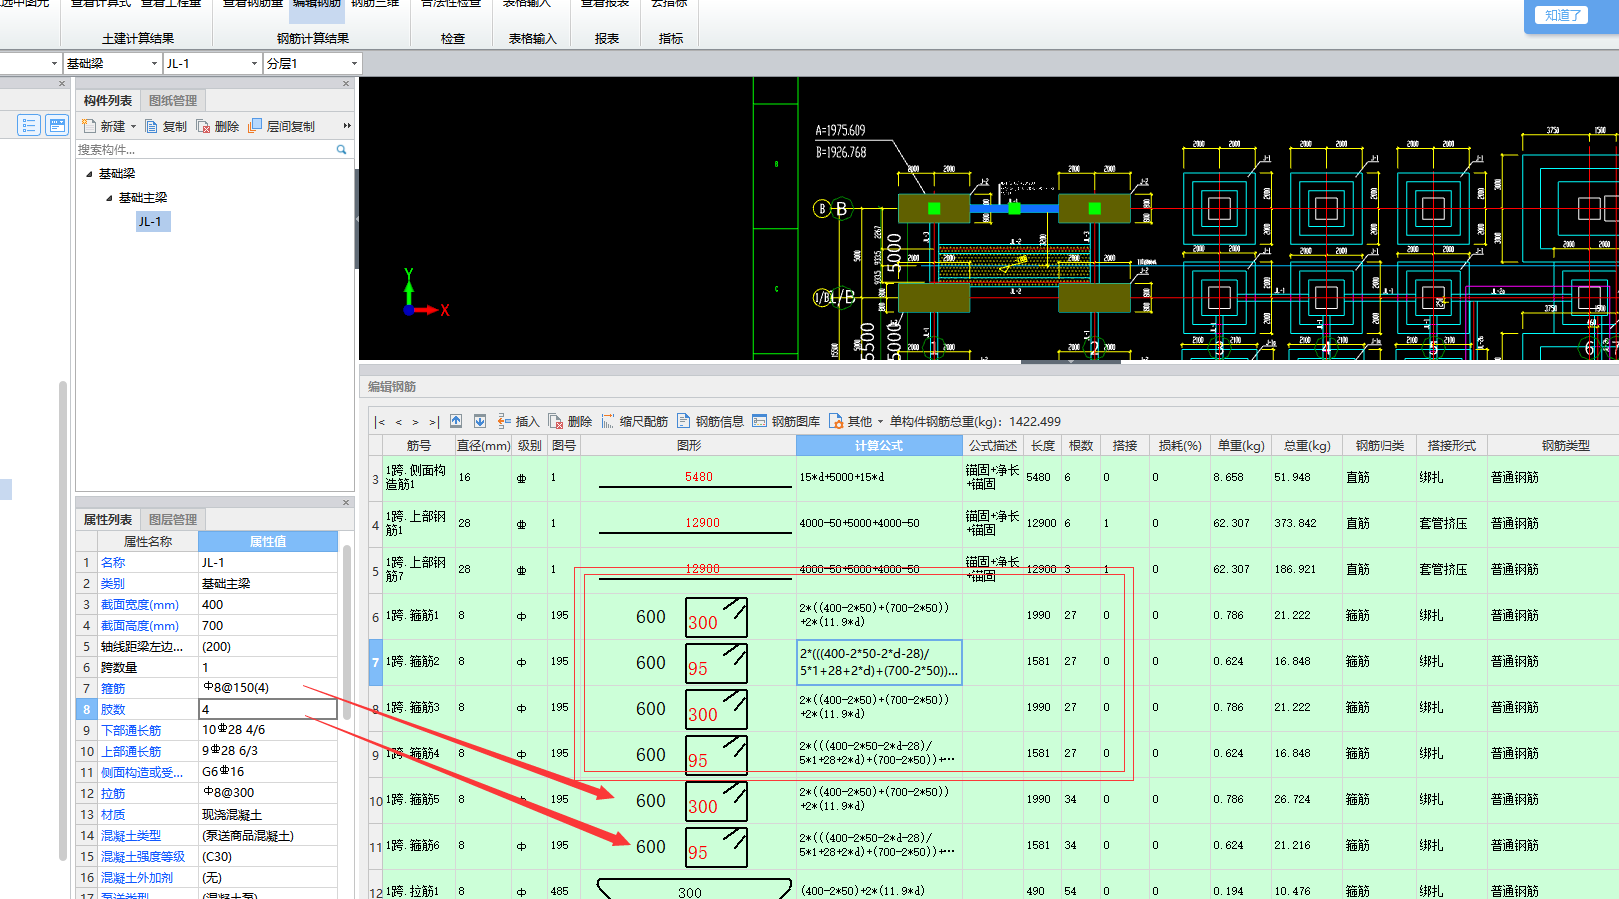Open the 基础梁 component type dropdown
Screen dimensions: 1619x899
(x=154, y=64)
